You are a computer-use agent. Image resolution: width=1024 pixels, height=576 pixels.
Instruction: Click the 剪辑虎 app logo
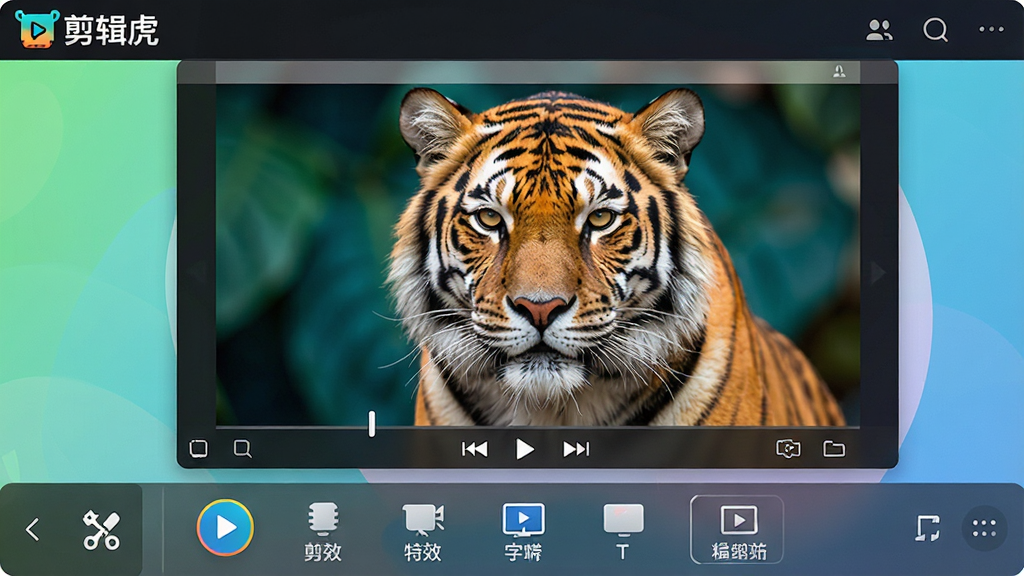click(x=37, y=29)
